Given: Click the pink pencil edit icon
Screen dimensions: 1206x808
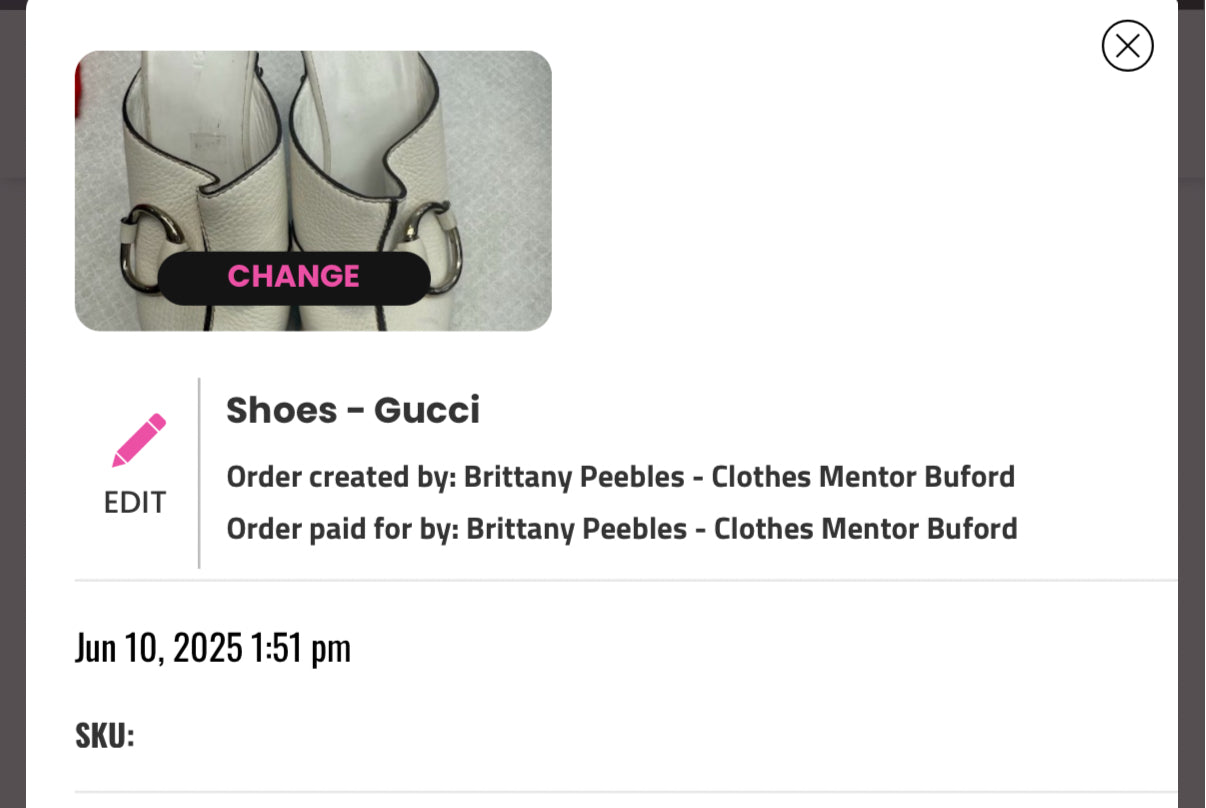Looking at the screenshot, I should (138, 440).
